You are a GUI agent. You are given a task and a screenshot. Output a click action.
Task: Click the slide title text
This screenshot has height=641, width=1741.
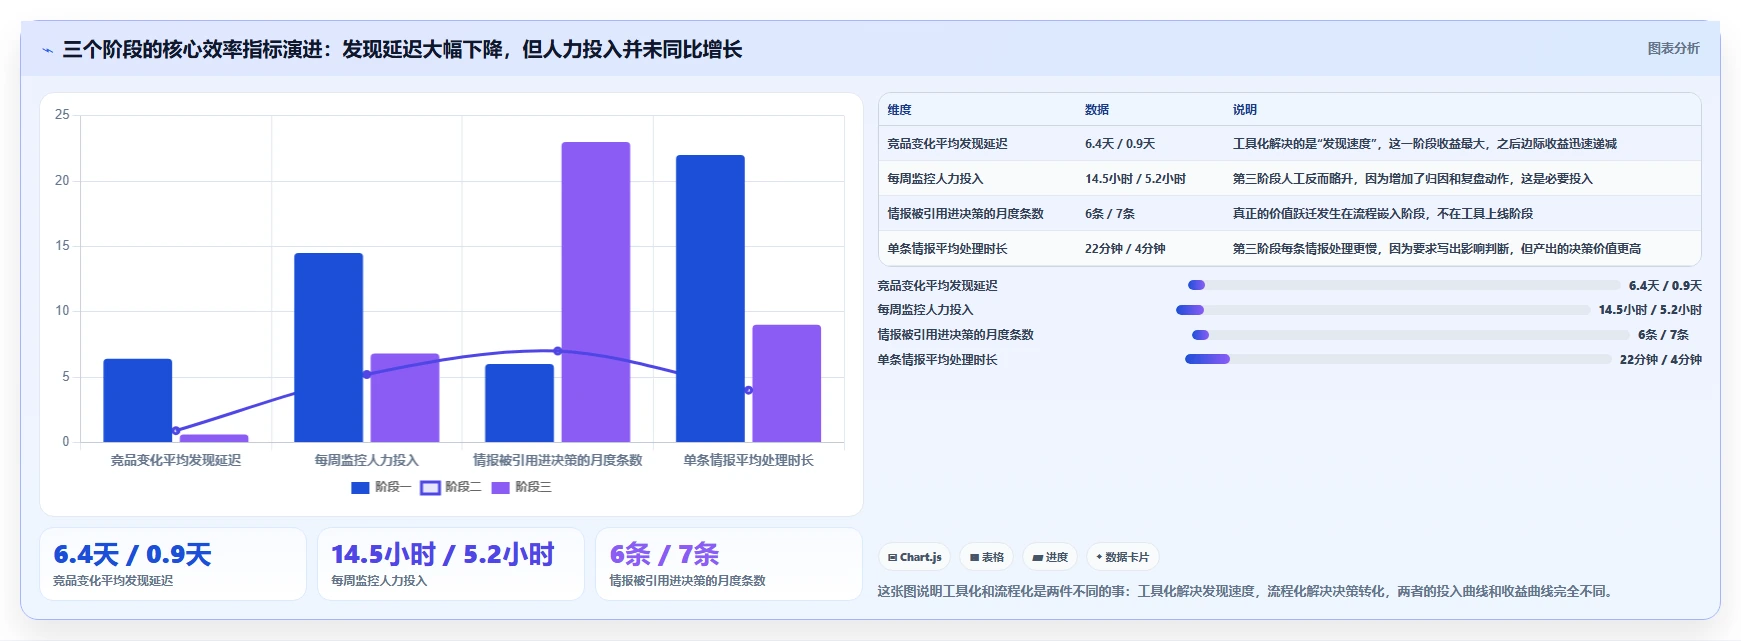click(x=402, y=49)
